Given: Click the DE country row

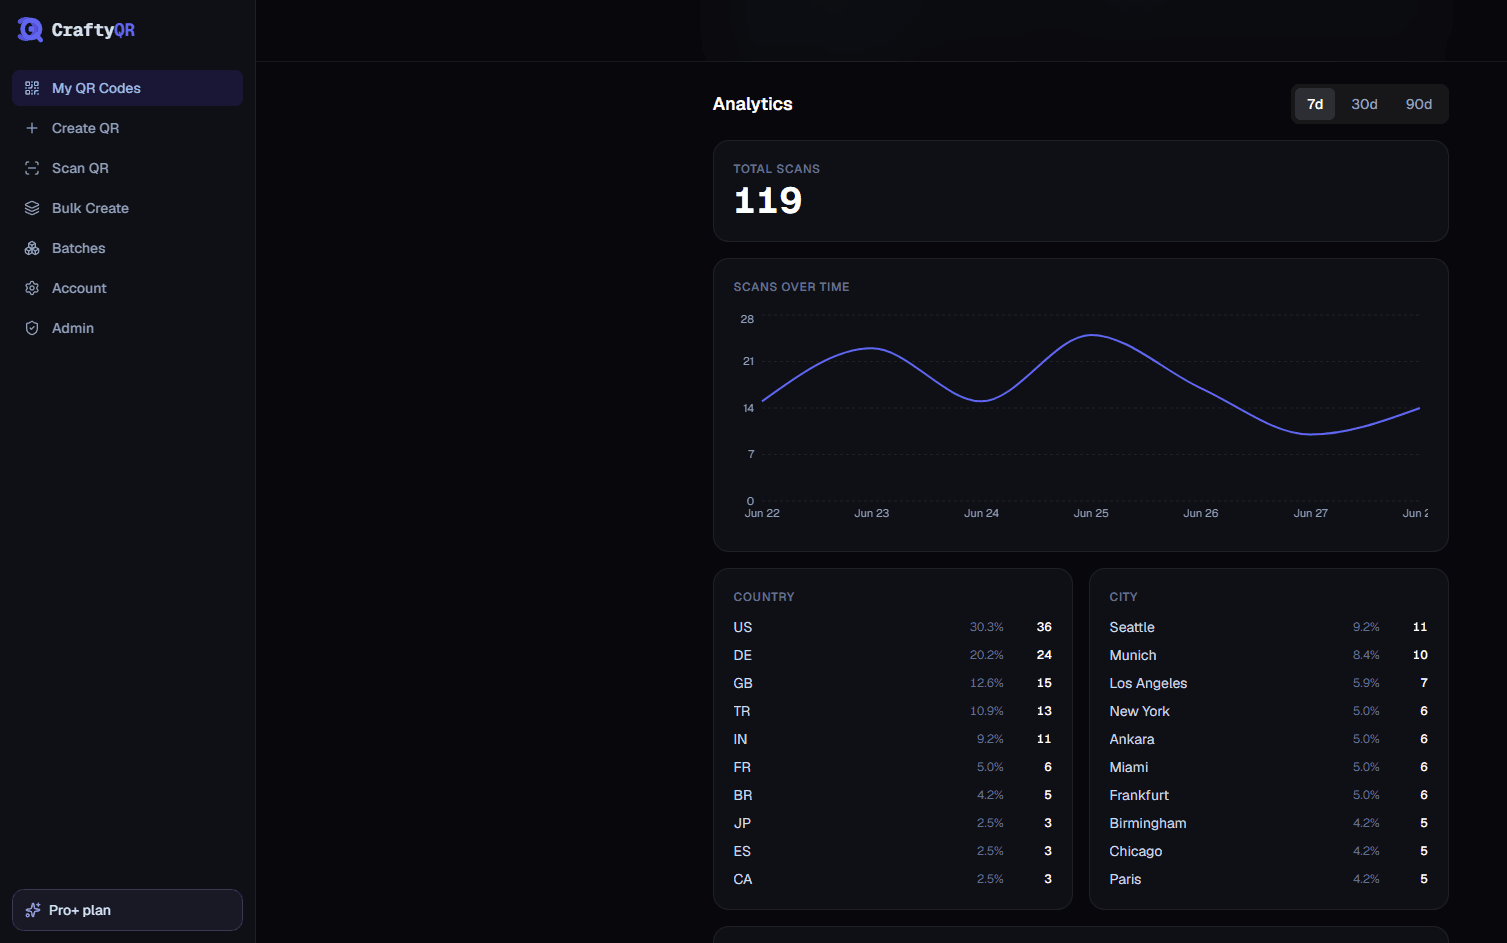Looking at the screenshot, I should pyautogui.click(x=893, y=655).
